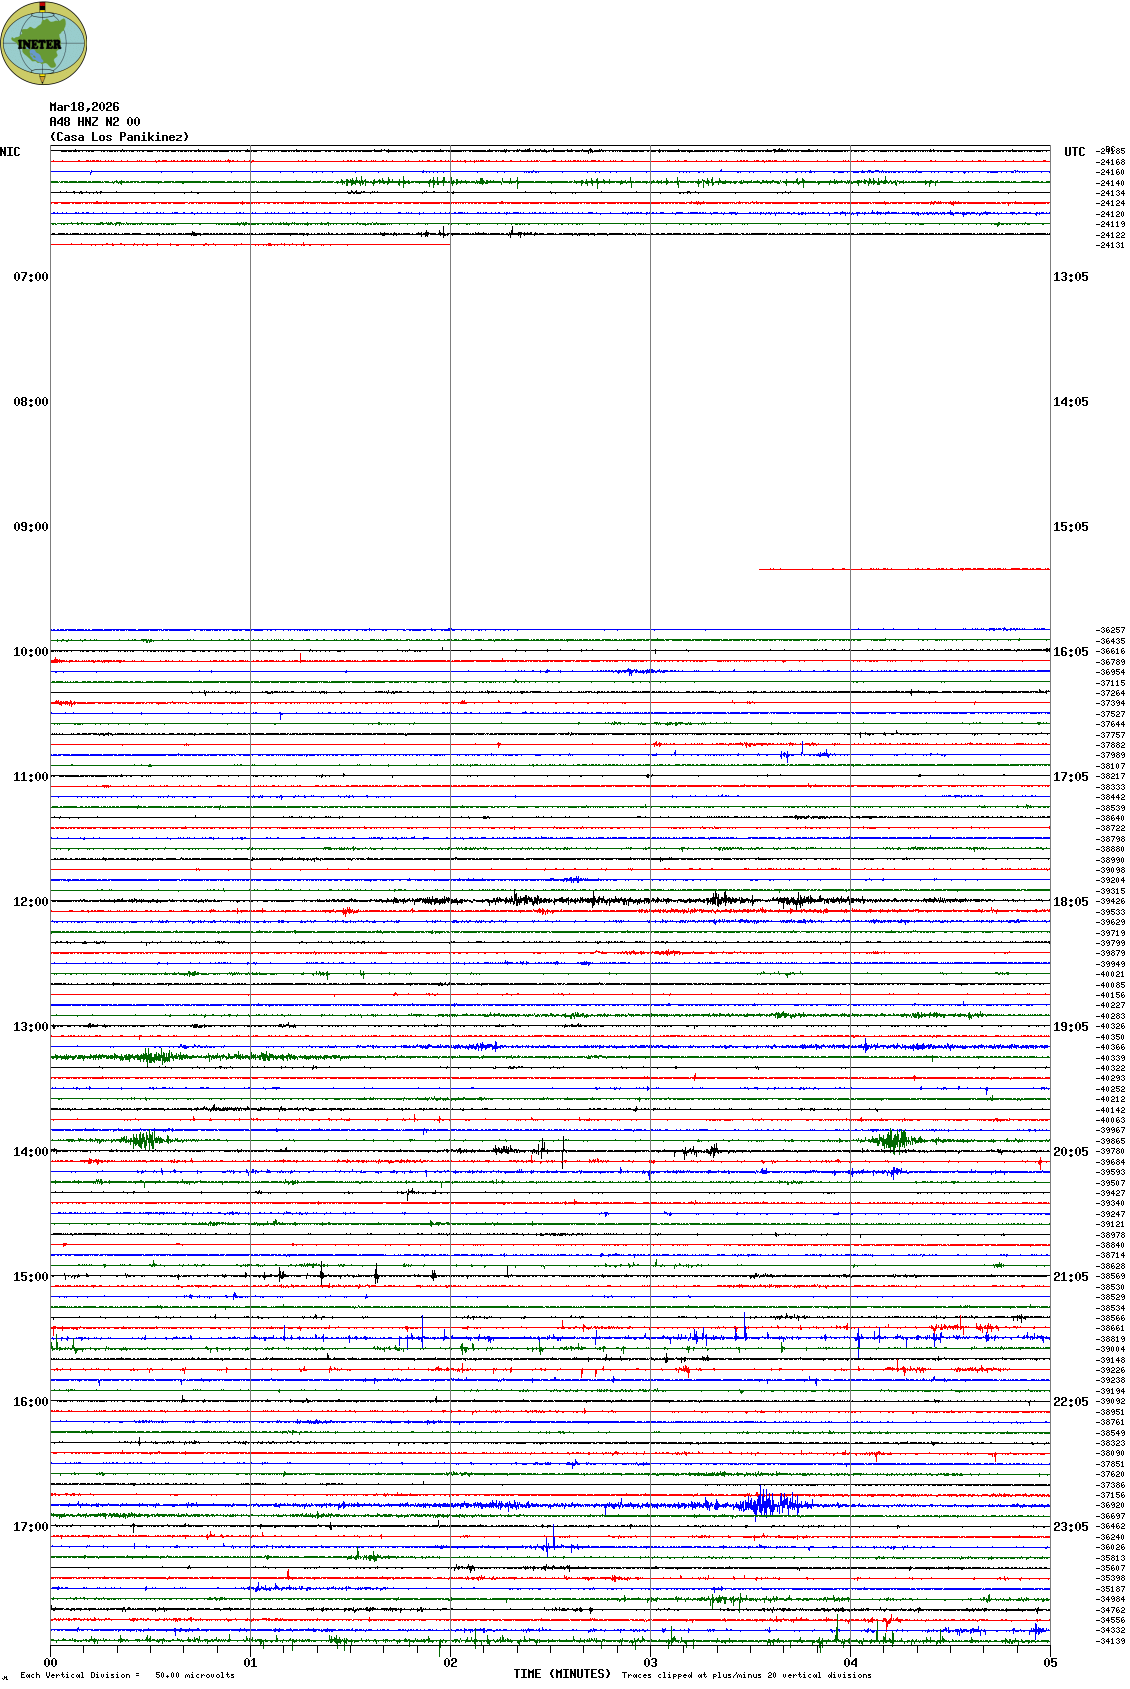The height and width of the screenshot is (1689, 1130).
Task: Select the Mar18,2026 date text
Action: click(84, 107)
